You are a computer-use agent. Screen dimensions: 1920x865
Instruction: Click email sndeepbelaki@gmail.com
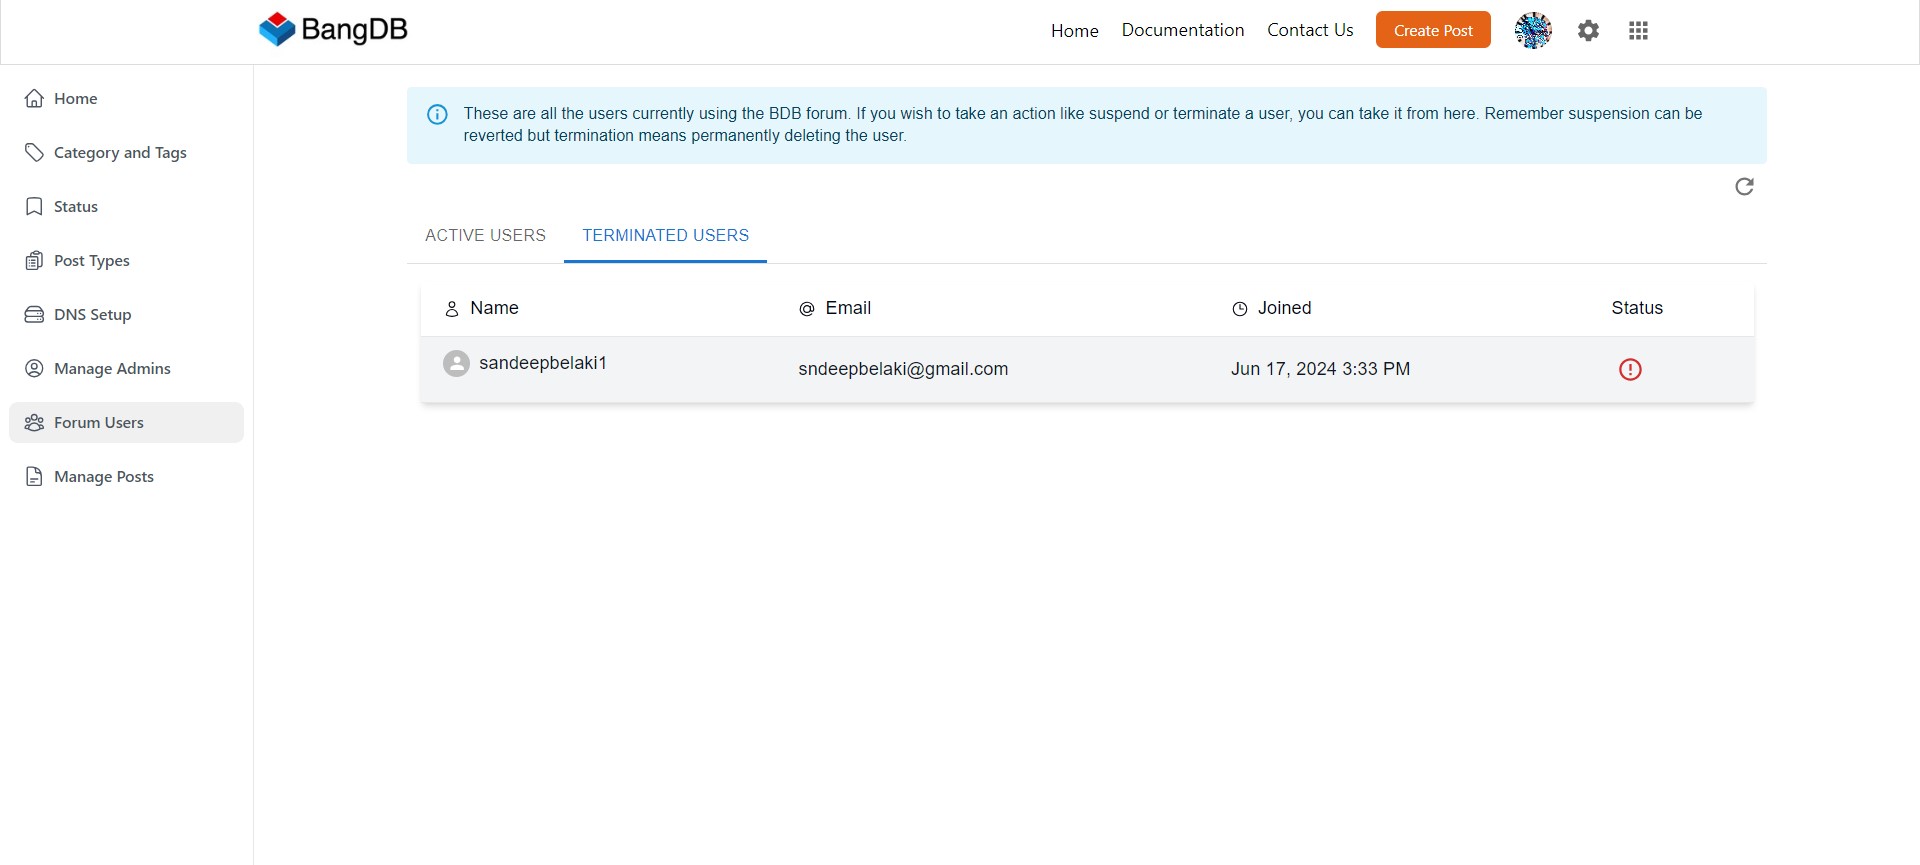tap(903, 369)
